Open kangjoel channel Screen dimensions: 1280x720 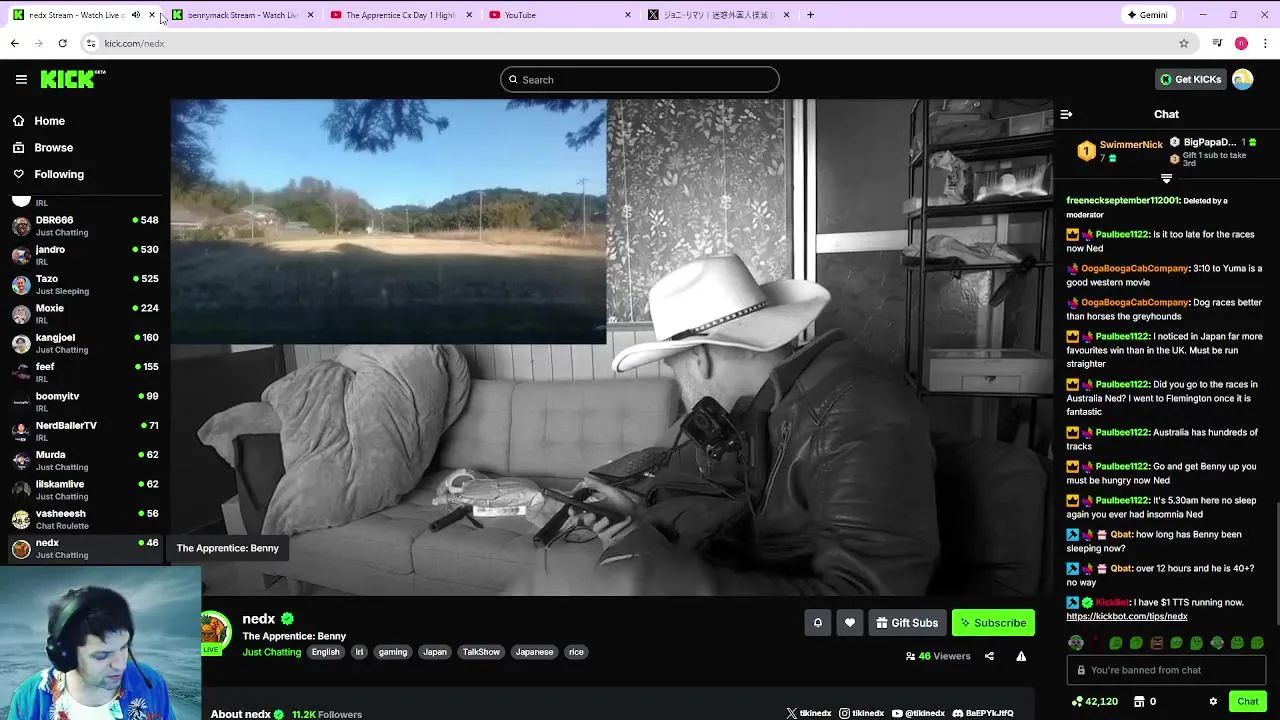85,343
